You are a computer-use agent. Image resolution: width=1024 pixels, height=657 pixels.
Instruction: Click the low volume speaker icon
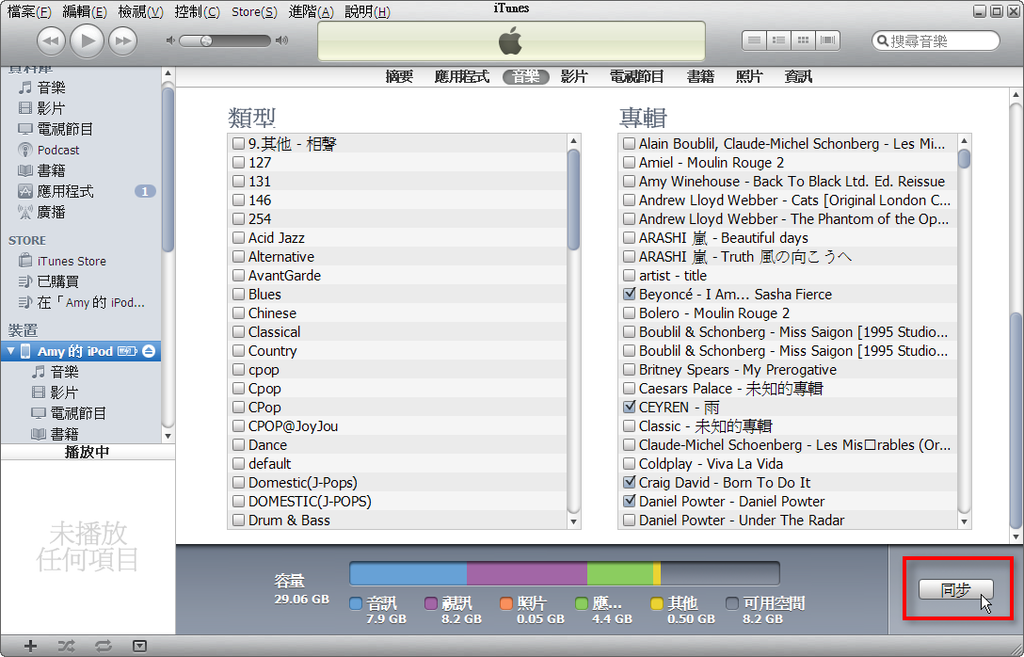(170, 40)
